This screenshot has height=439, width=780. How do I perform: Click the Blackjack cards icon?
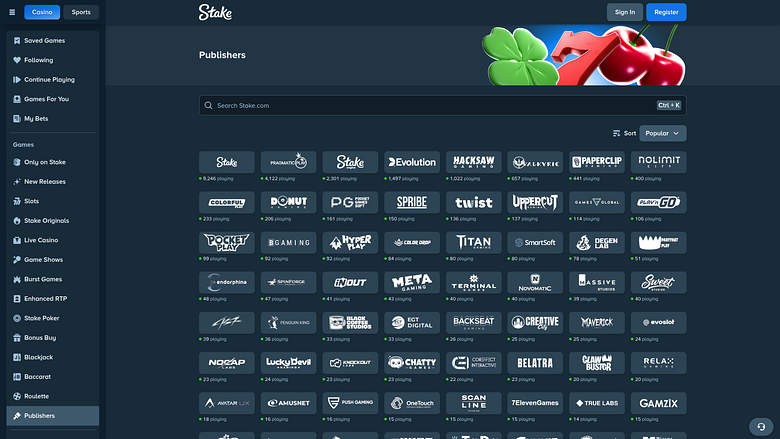point(17,357)
